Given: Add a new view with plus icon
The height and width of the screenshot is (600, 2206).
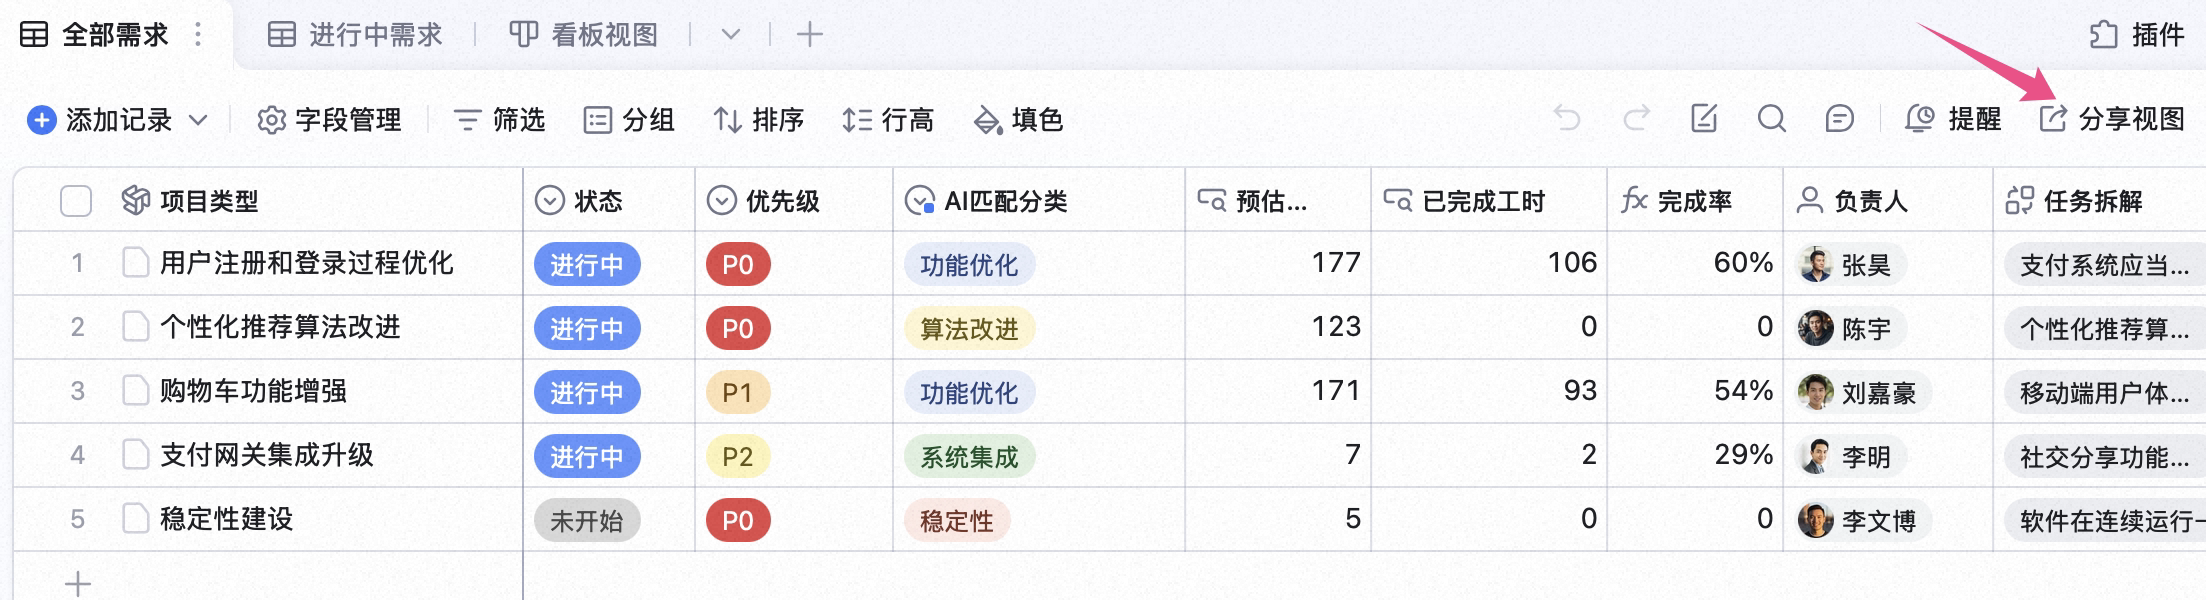Looking at the screenshot, I should click(x=809, y=35).
